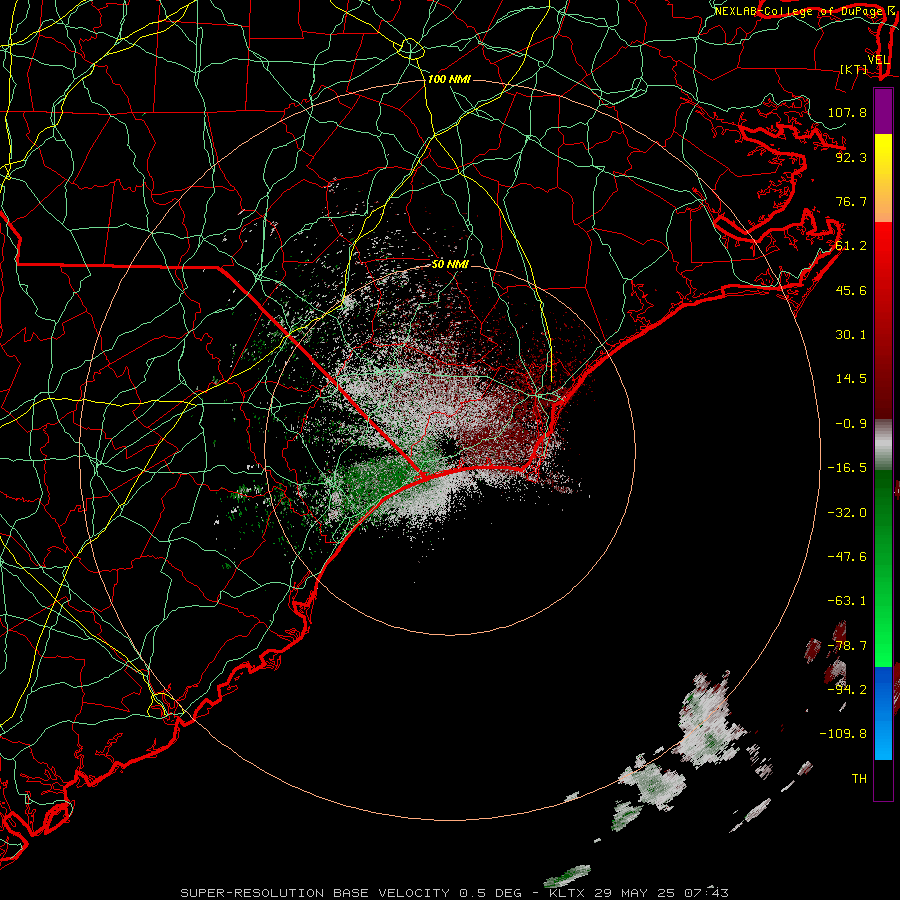Select the -109.8 velocity scale value
The height and width of the screenshot is (900, 900).
pos(843,734)
